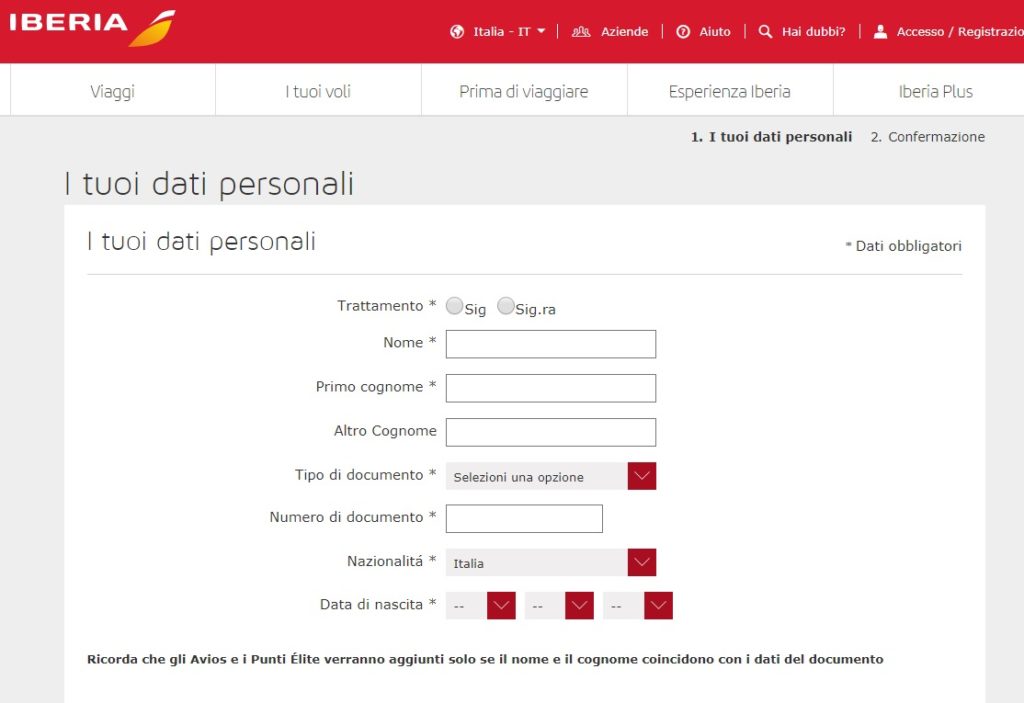This screenshot has height=703, width=1024.
Task: Select the Sig.ra radio button
Action: click(x=505, y=306)
